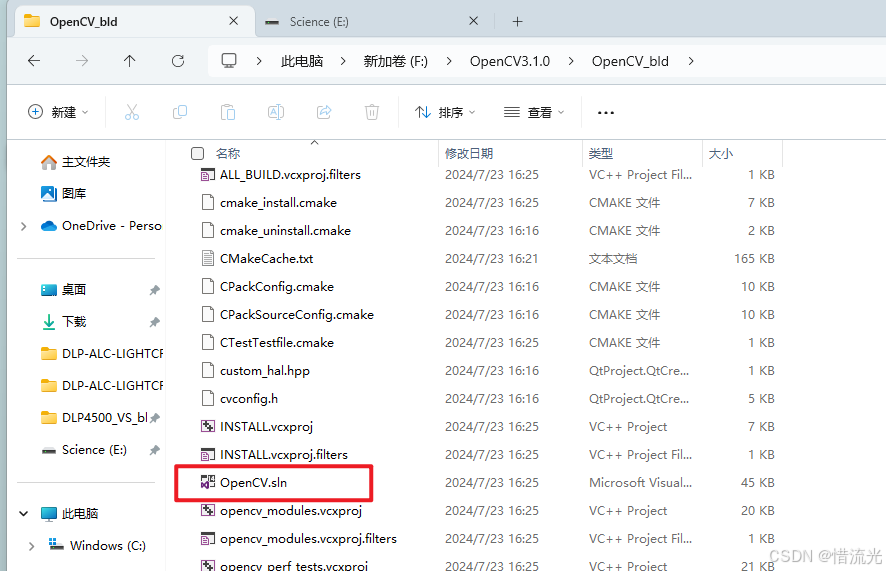Expand the chevron after OpenCV_bld in the address bar
The height and width of the screenshot is (571, 886).
tap(691, 61)
